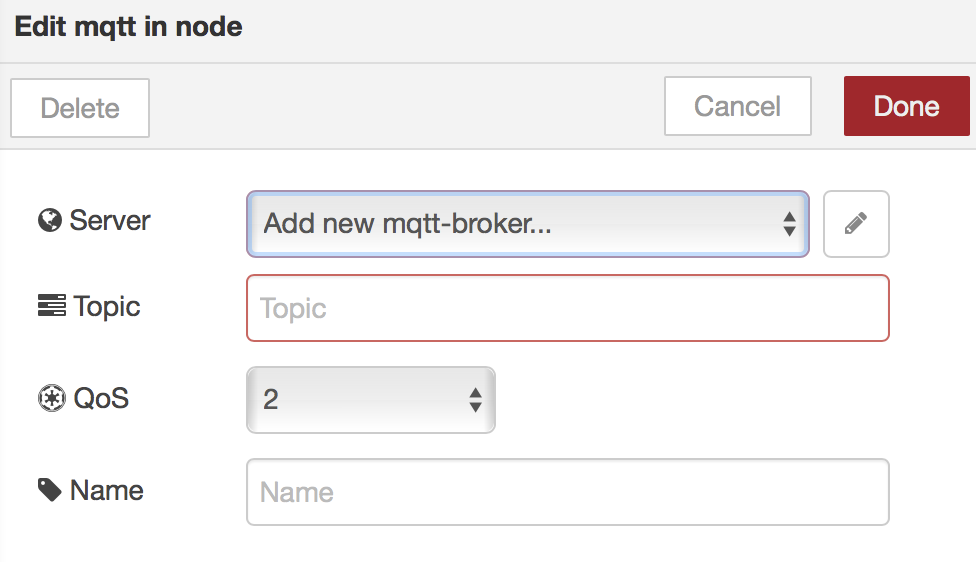Focus the Topic input field
The height and width of the screenshot is (562, 977).
[567, 308]
